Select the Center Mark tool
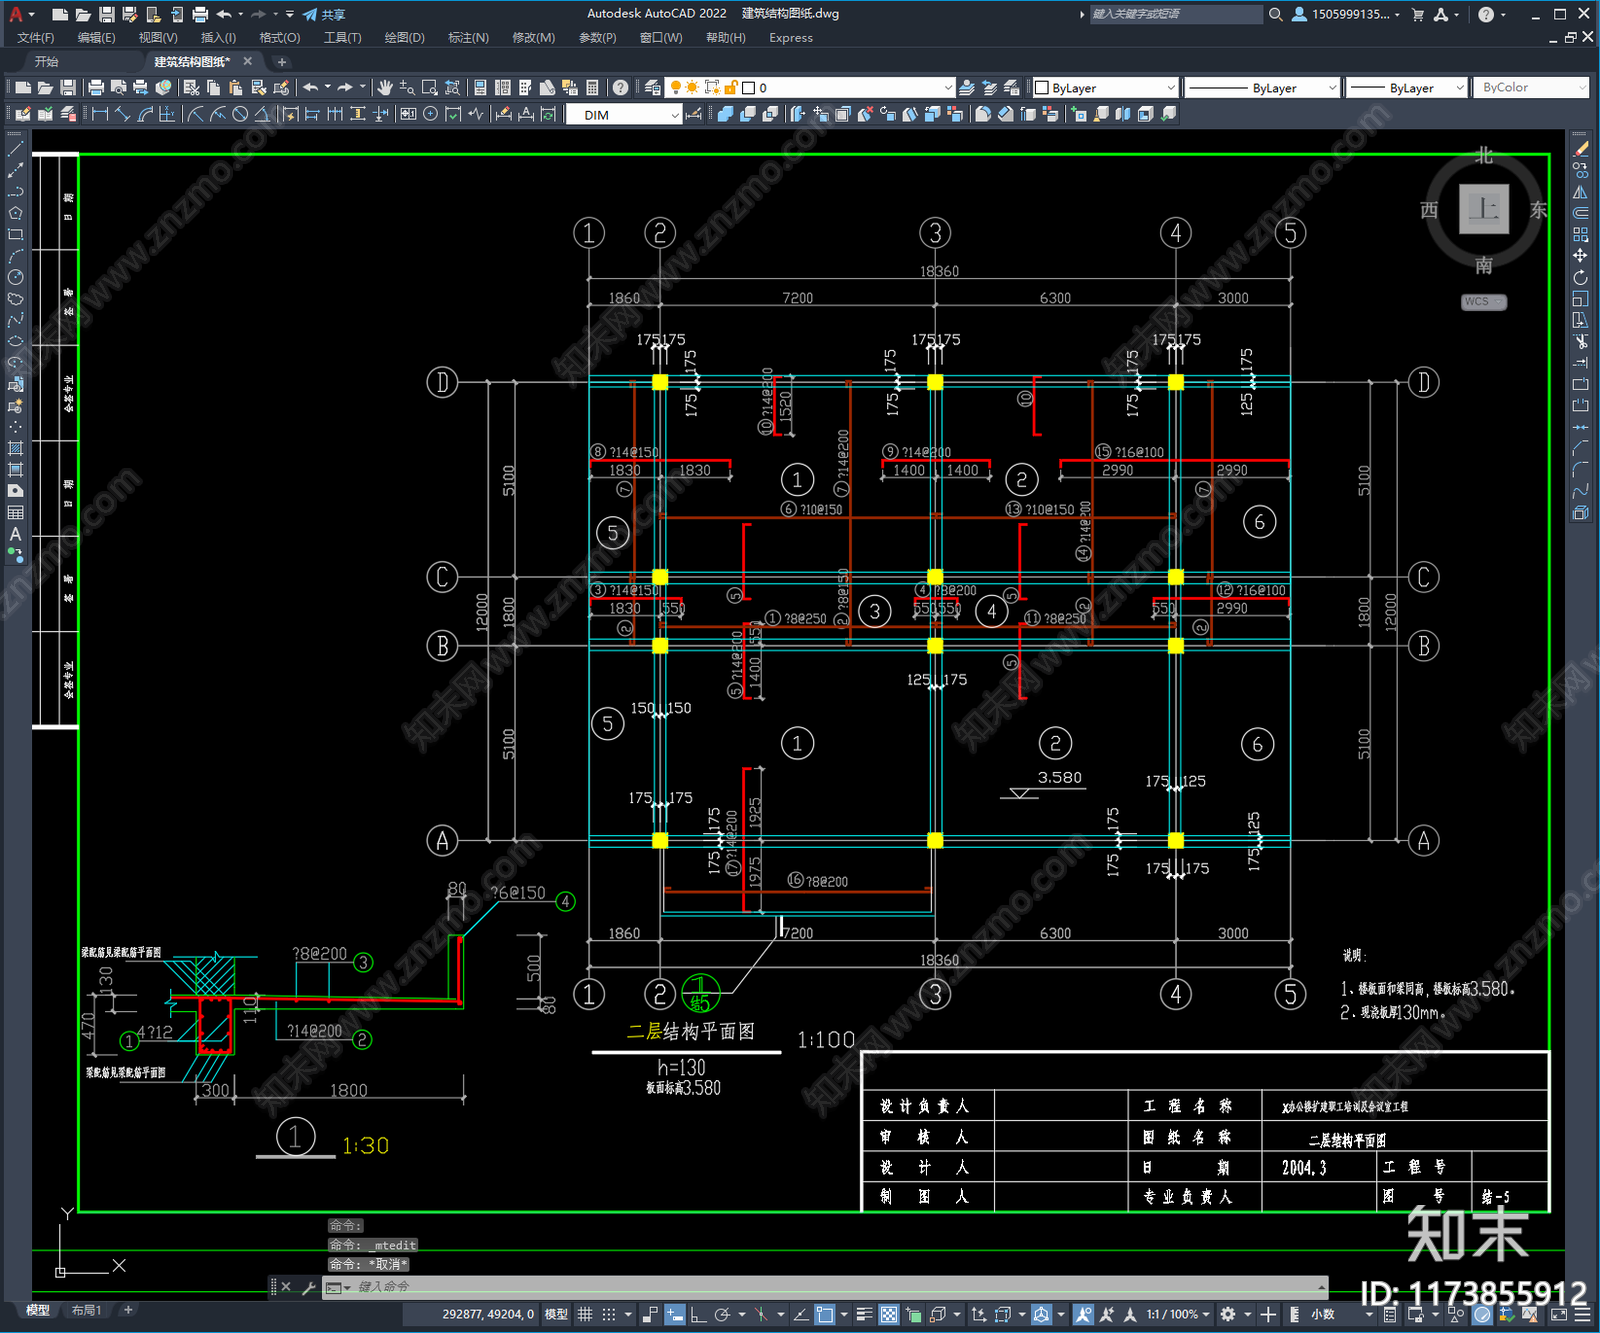Viewport: 1600px width, 1333px height. tap(430, 114)
